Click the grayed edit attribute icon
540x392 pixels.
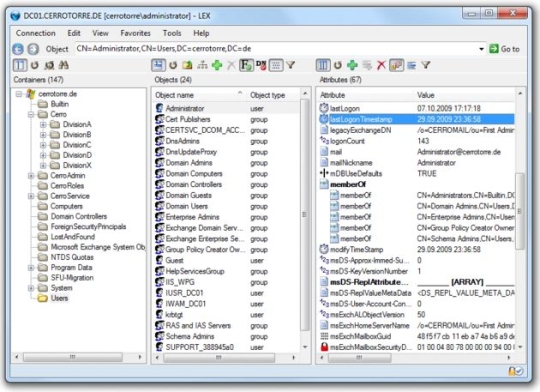(x=367, y=65)
